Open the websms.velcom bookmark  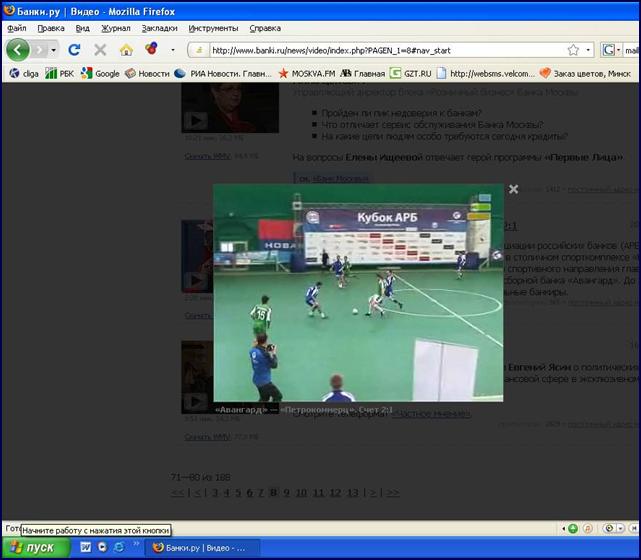point(486,74)
